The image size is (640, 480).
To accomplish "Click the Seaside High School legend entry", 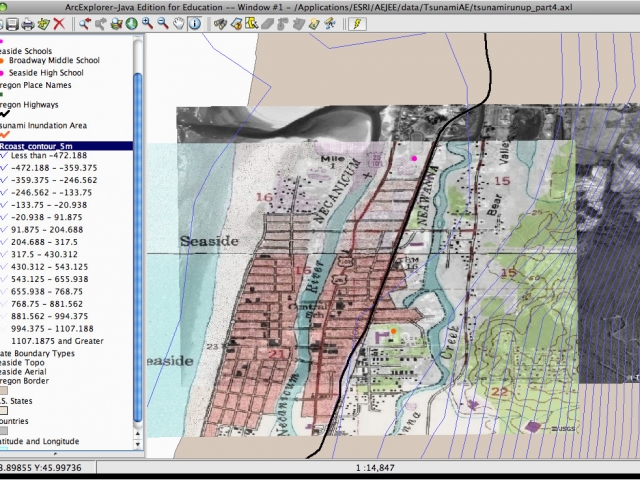I will (46, 73).
